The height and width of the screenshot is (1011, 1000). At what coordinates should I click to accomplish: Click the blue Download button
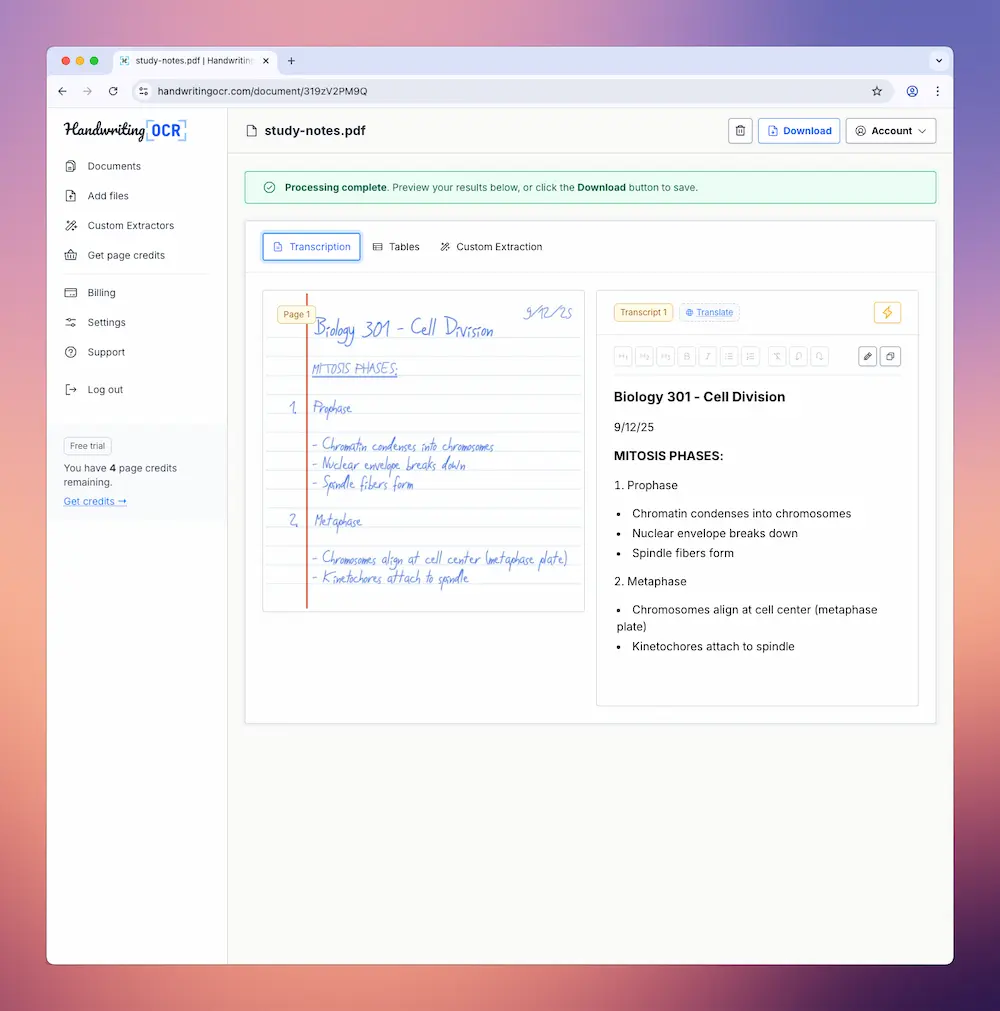(x=798, y=130)
